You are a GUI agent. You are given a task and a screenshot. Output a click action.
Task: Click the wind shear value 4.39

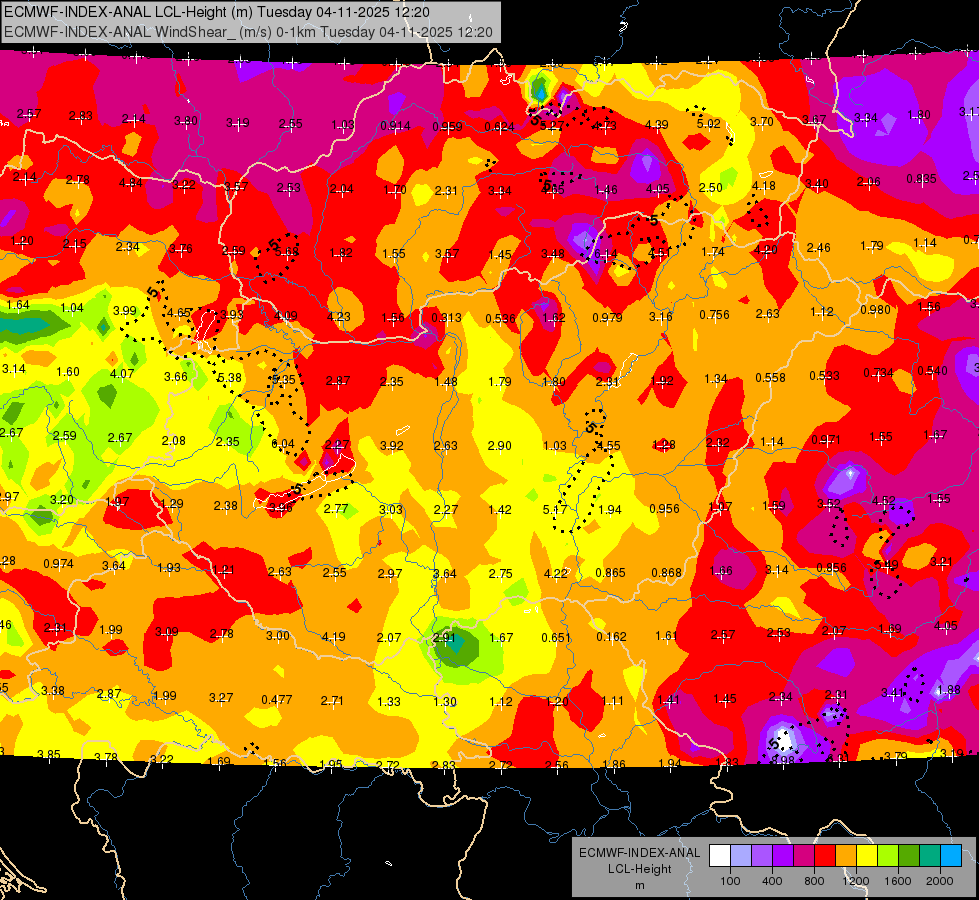(x=657, y=125)
